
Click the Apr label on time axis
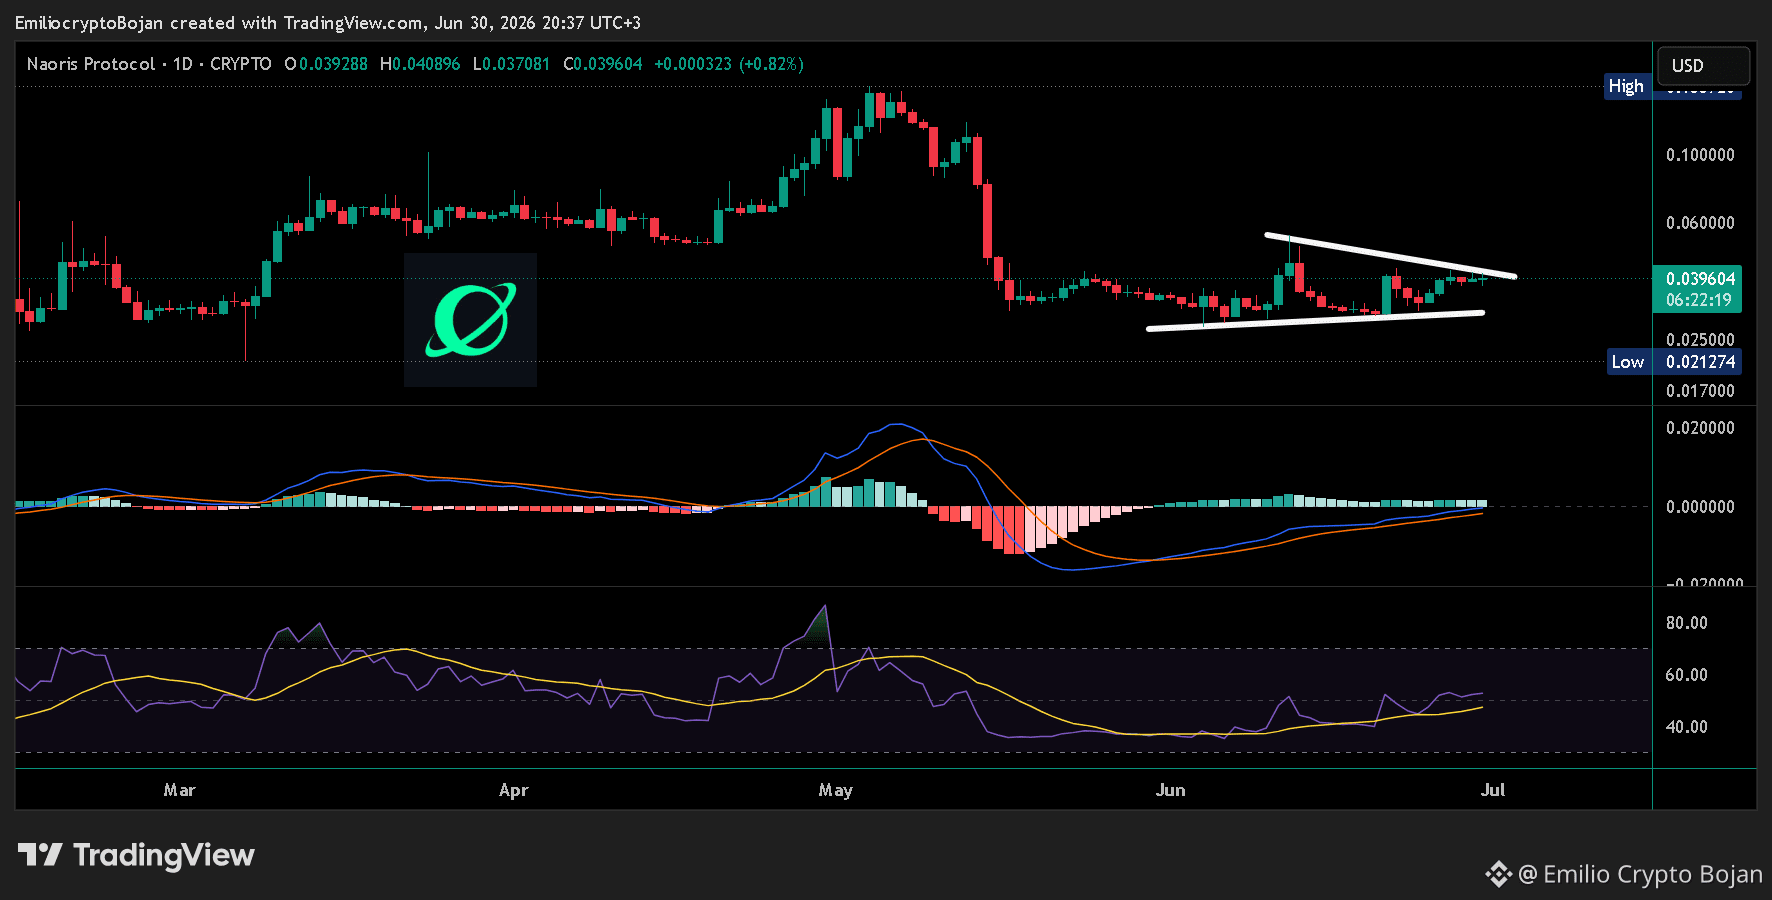tap(514, 790)
